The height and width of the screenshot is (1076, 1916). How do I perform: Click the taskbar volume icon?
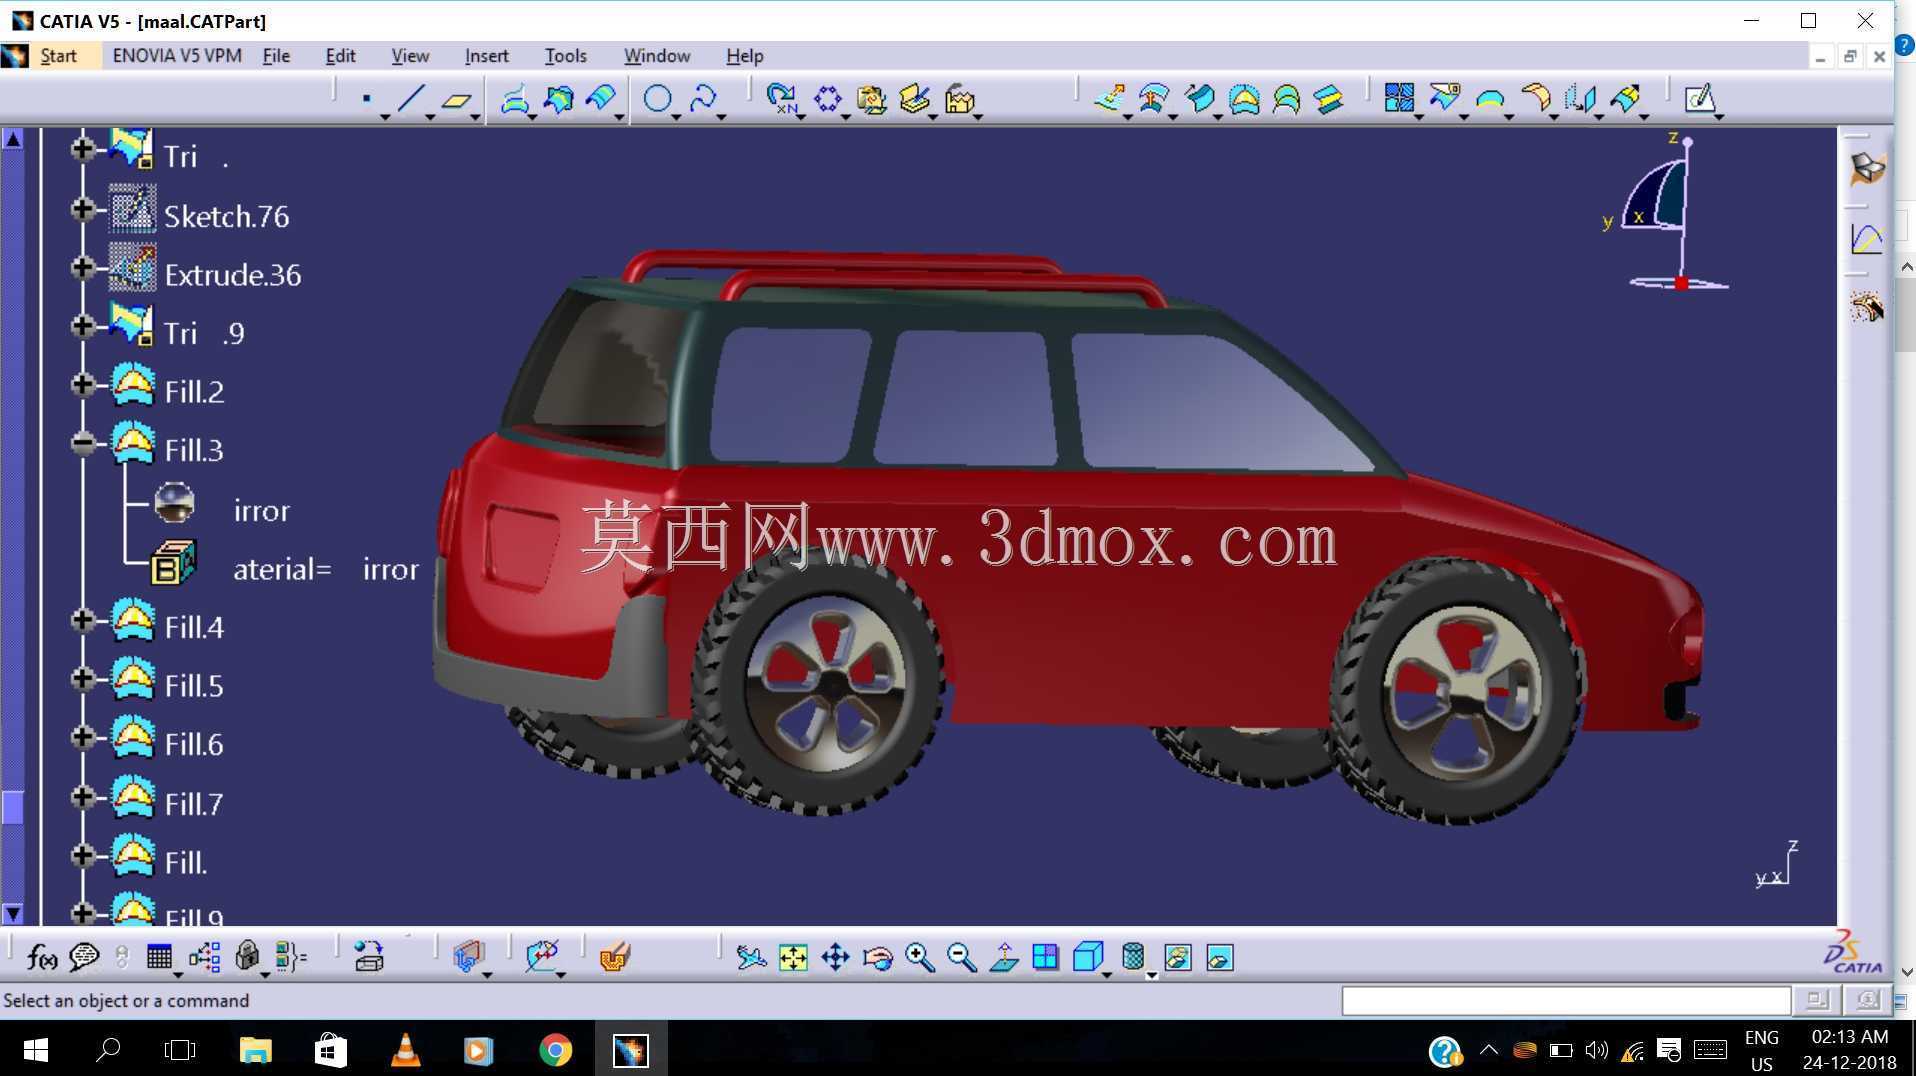click(1596, 1050)
